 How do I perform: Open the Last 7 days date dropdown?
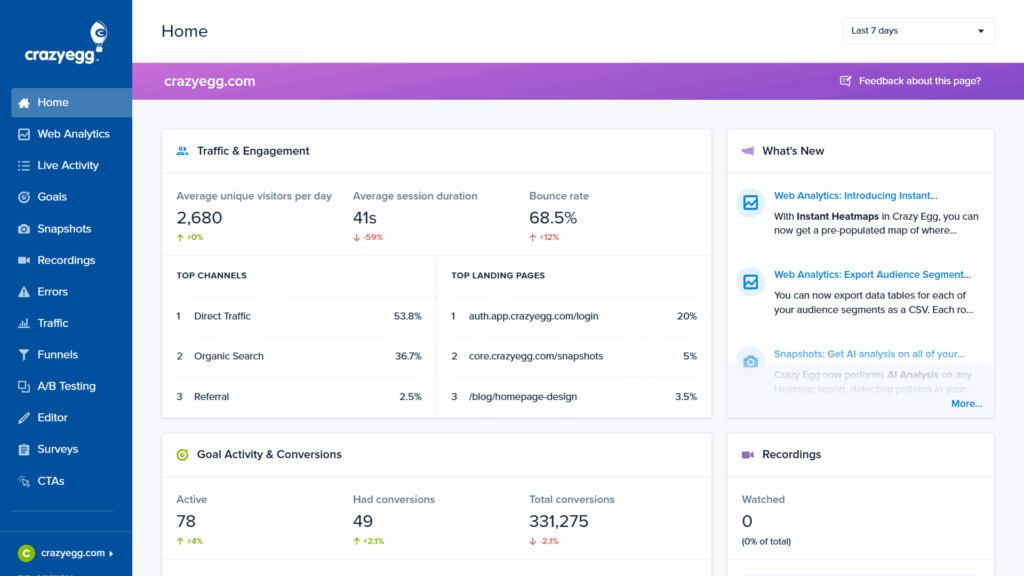pyautogui.click(x=916, y=31)
